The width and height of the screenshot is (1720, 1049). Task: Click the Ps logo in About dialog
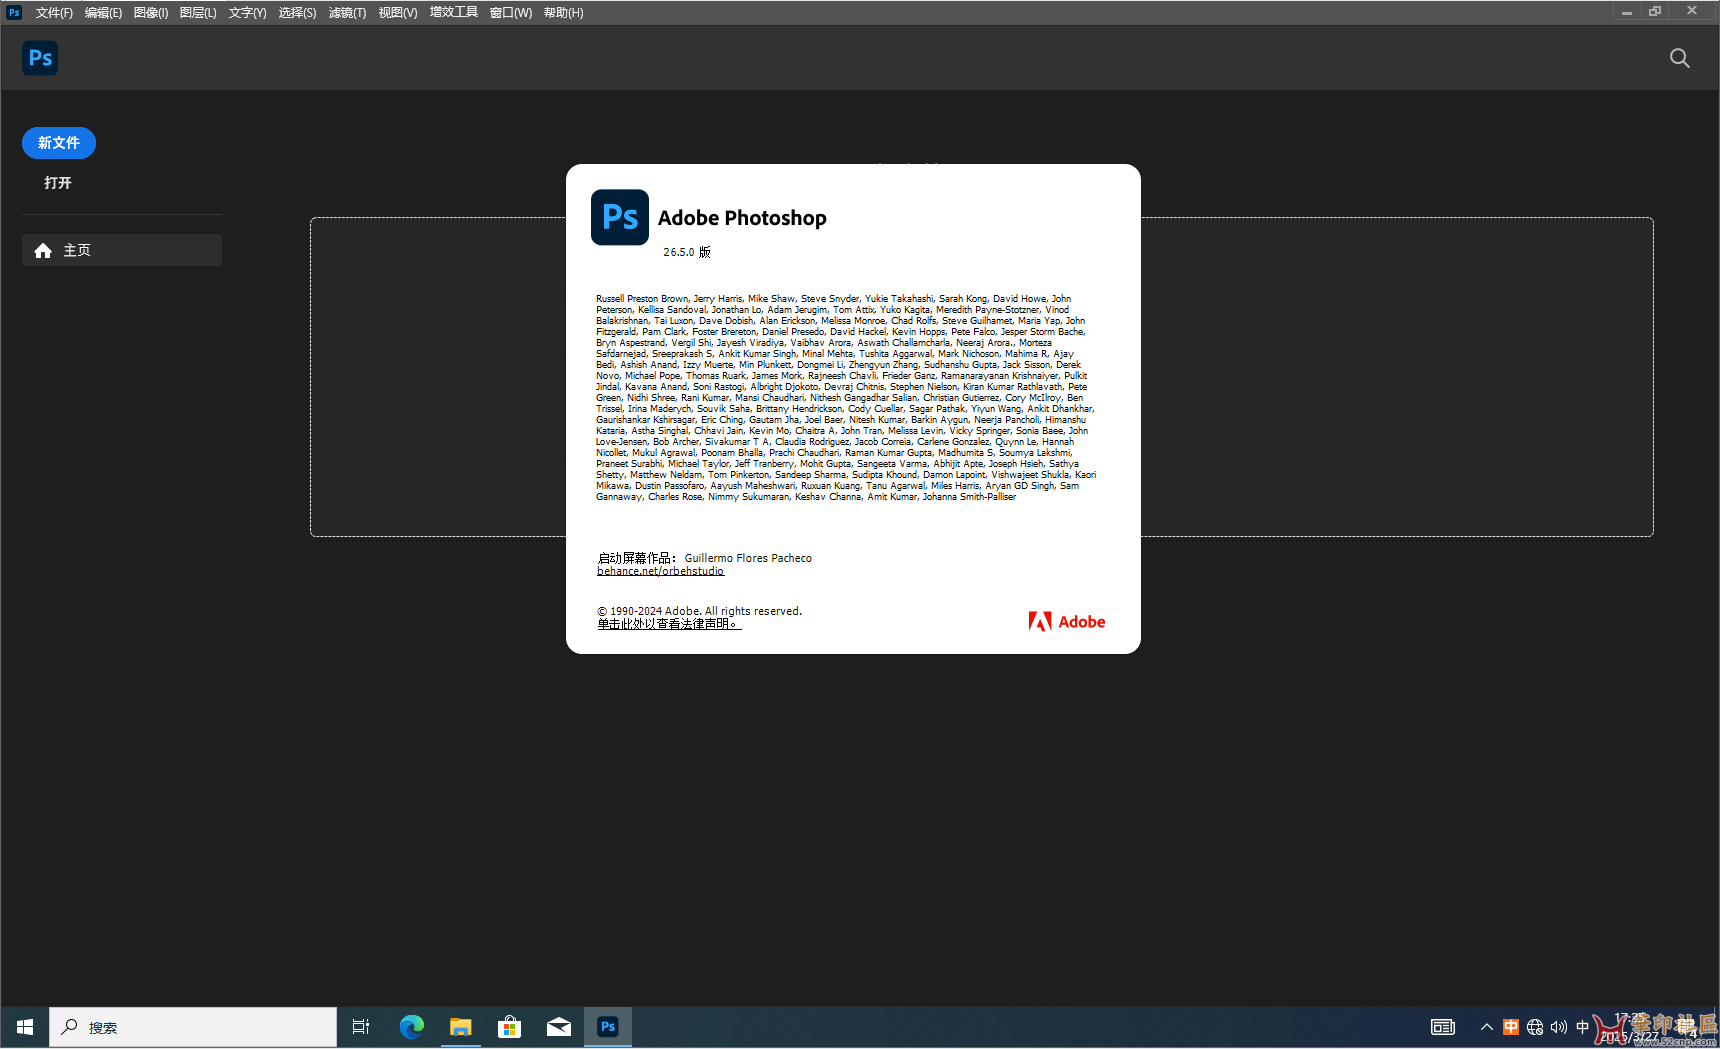620,217
